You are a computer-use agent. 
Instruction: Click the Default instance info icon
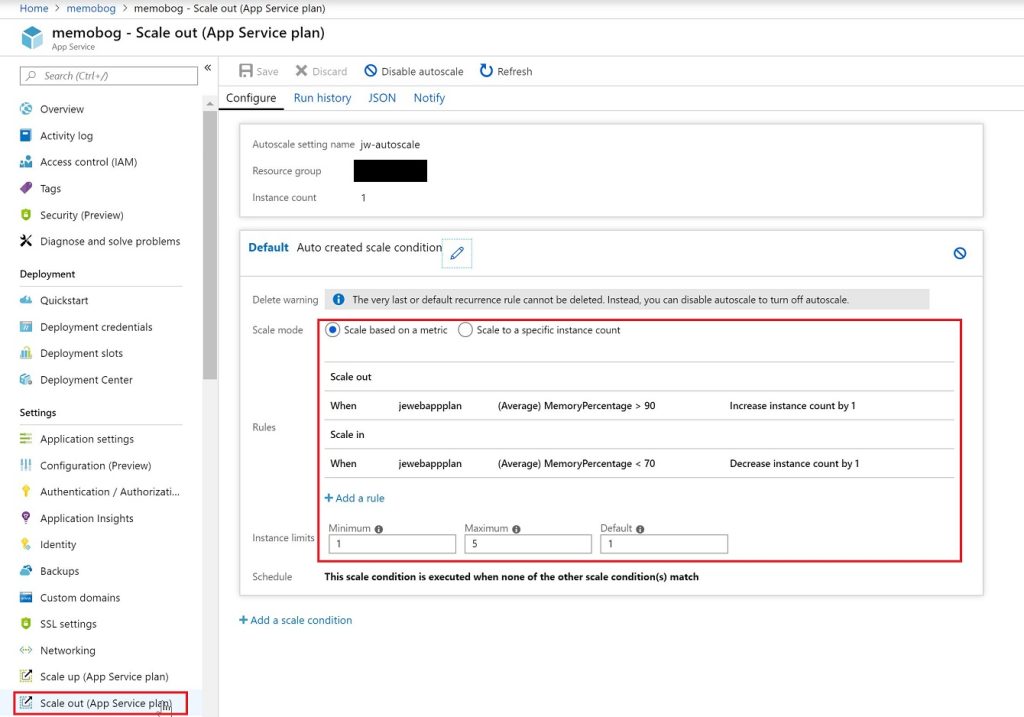coord(640,529)
